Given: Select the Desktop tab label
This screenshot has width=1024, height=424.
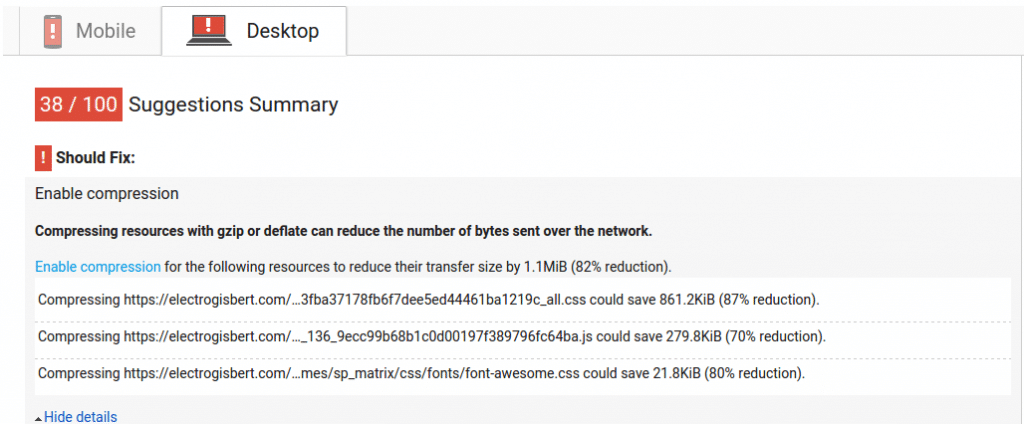Looking at the screenshot, I should point(283,31).
